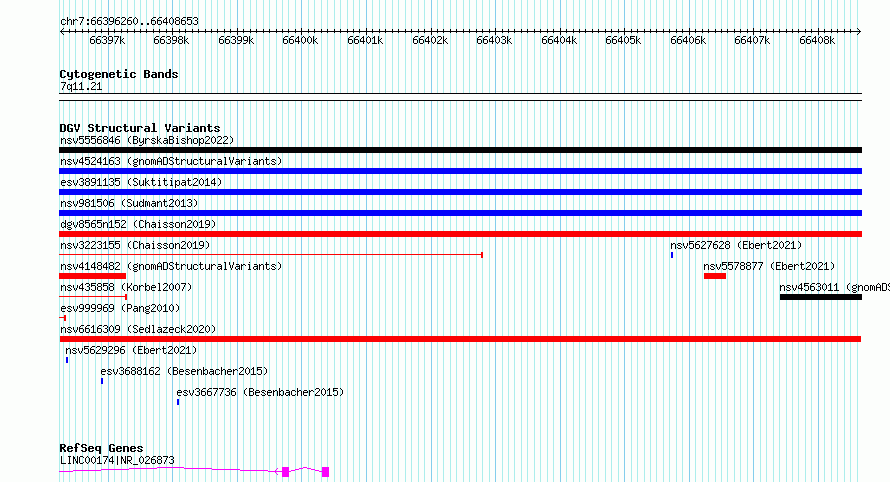
Task: Click the 7q11.21 cytogenetic band label
Action: 81,86
